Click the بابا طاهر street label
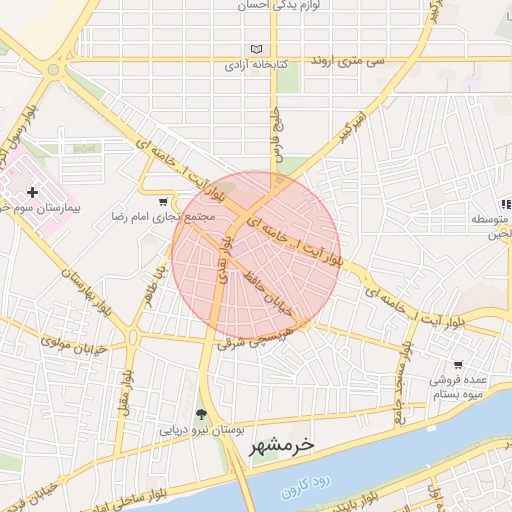 [155, 286]
